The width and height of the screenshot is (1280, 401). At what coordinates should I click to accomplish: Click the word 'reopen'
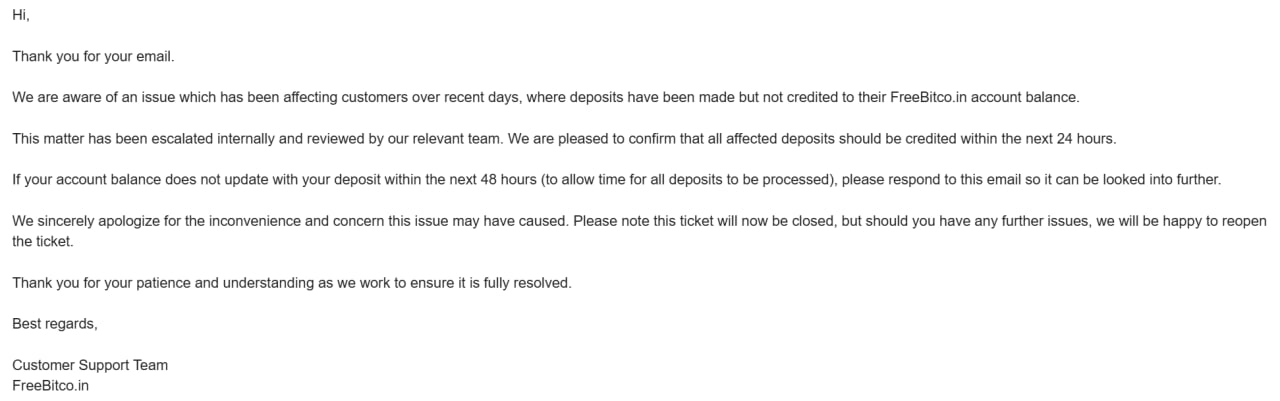[x=1244, y=221]
